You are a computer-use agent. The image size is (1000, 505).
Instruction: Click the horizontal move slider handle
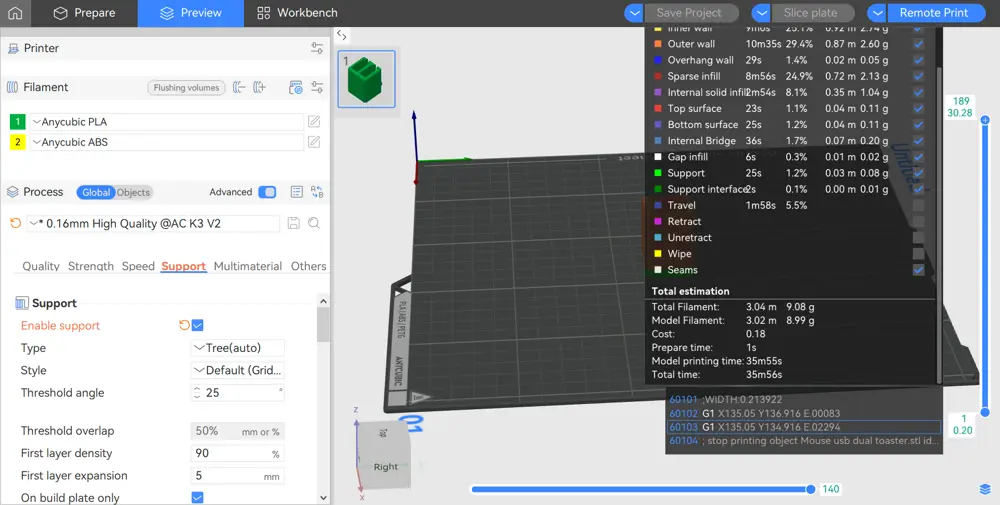(x=811, y=489)
